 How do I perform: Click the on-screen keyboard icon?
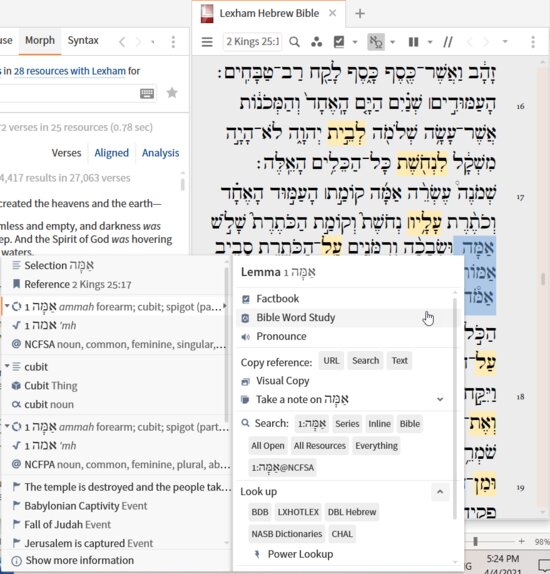tap(147, 94)
